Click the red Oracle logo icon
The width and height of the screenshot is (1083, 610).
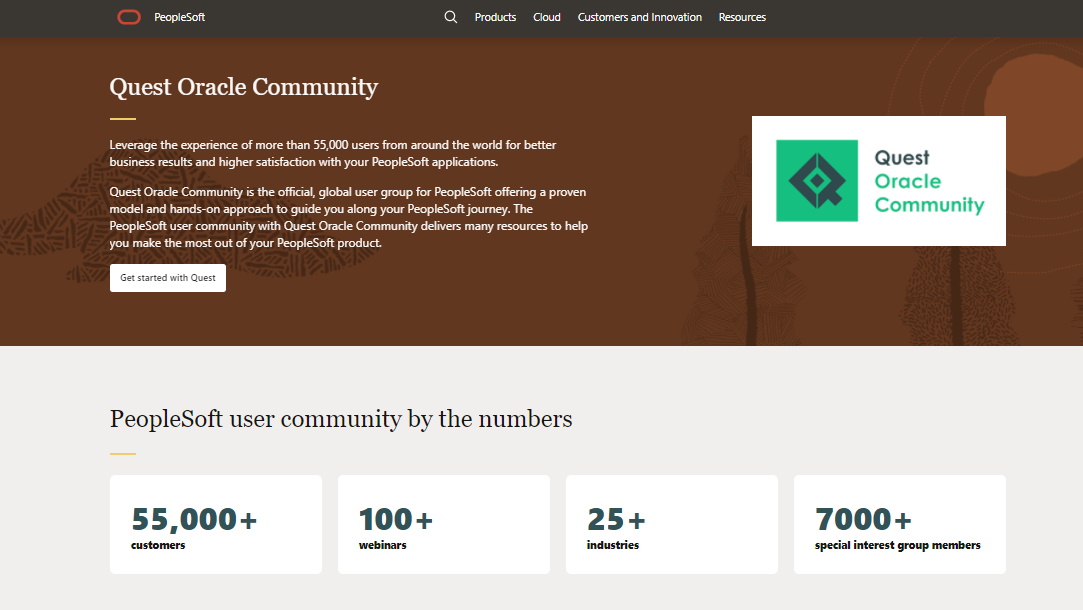click(x=129, y=17)
